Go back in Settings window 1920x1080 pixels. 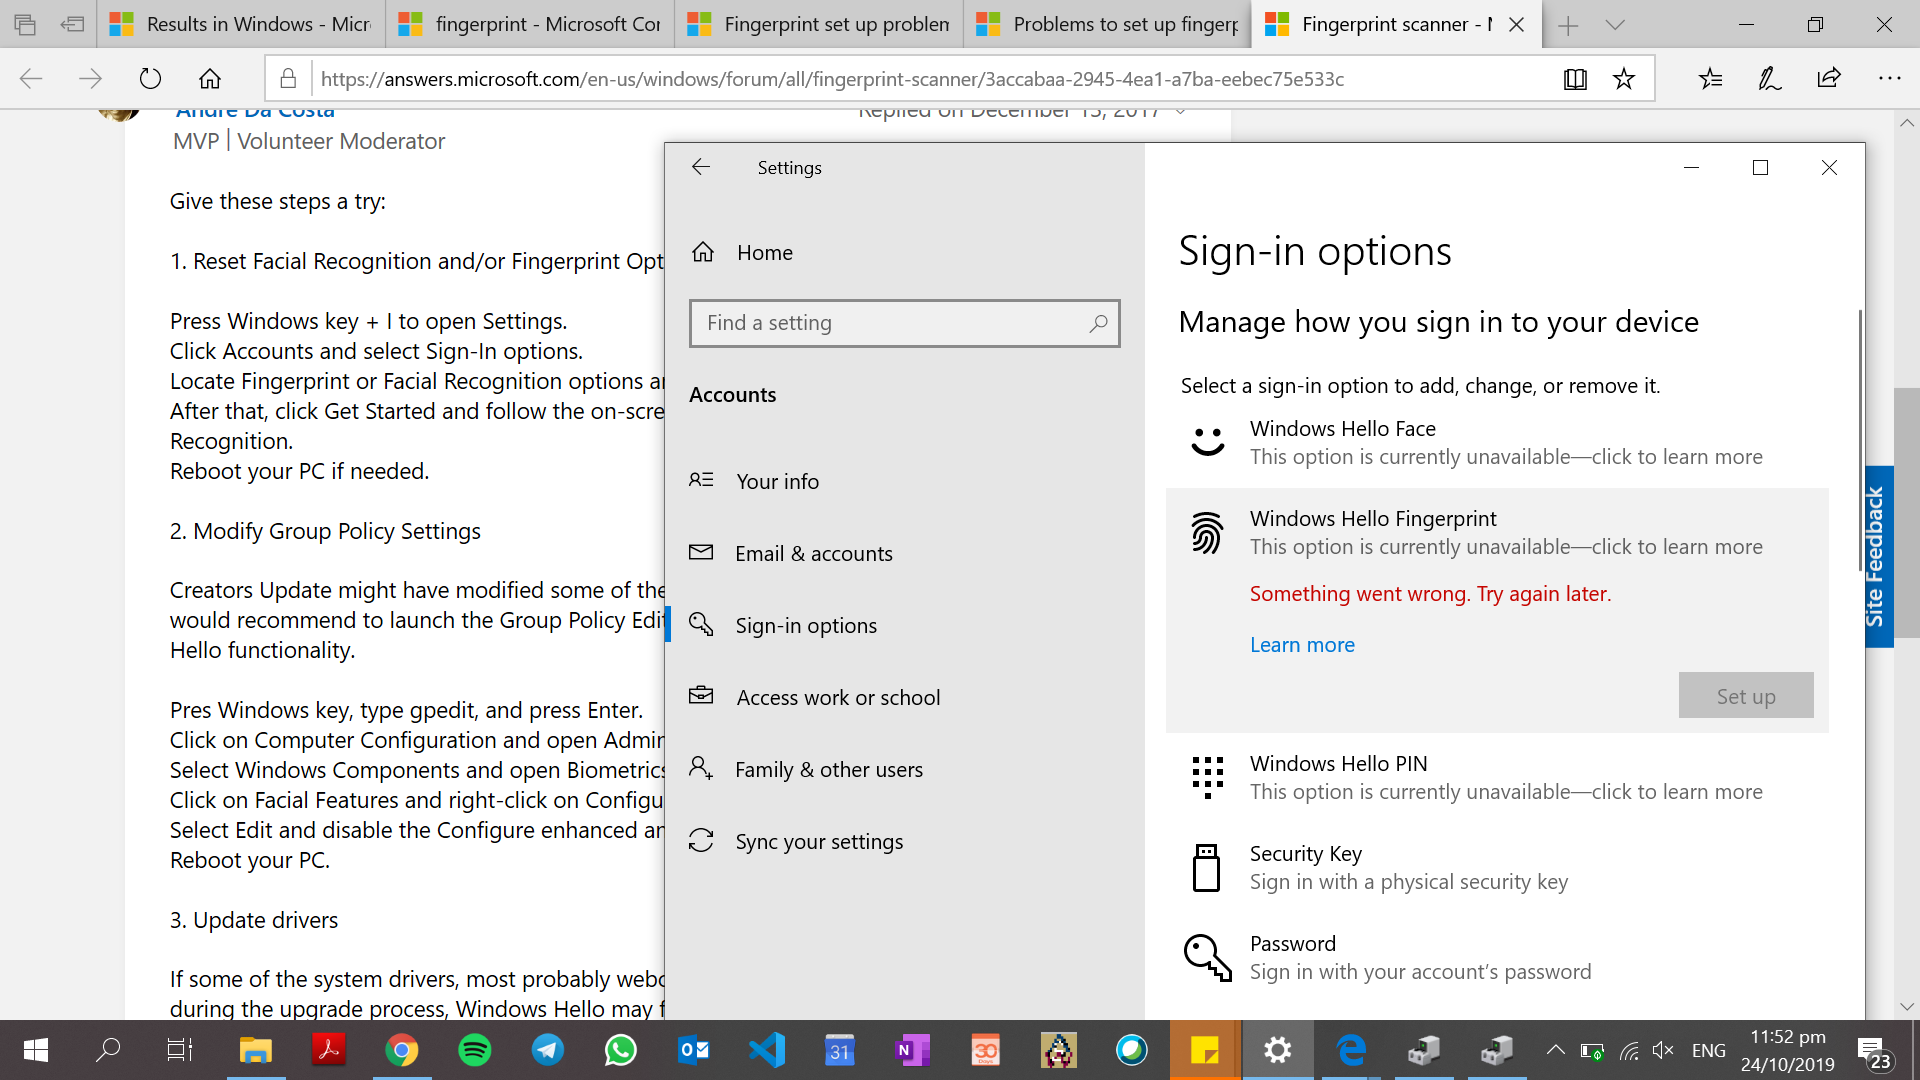coord(701,167)
